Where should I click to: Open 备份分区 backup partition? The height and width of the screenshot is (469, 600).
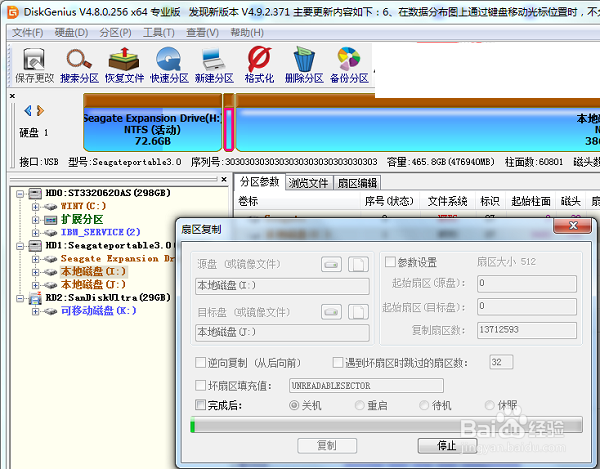[x=349, y=65]
